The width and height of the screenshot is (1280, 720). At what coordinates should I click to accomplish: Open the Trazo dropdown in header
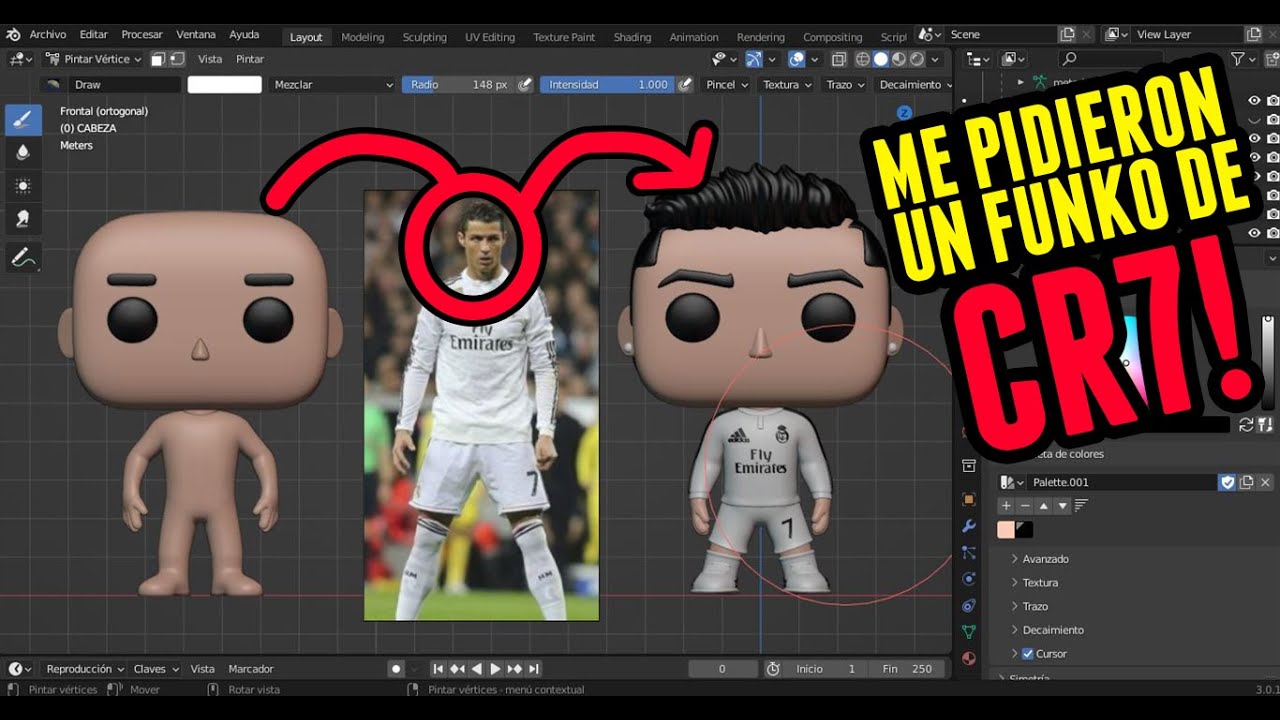point(845,85)
